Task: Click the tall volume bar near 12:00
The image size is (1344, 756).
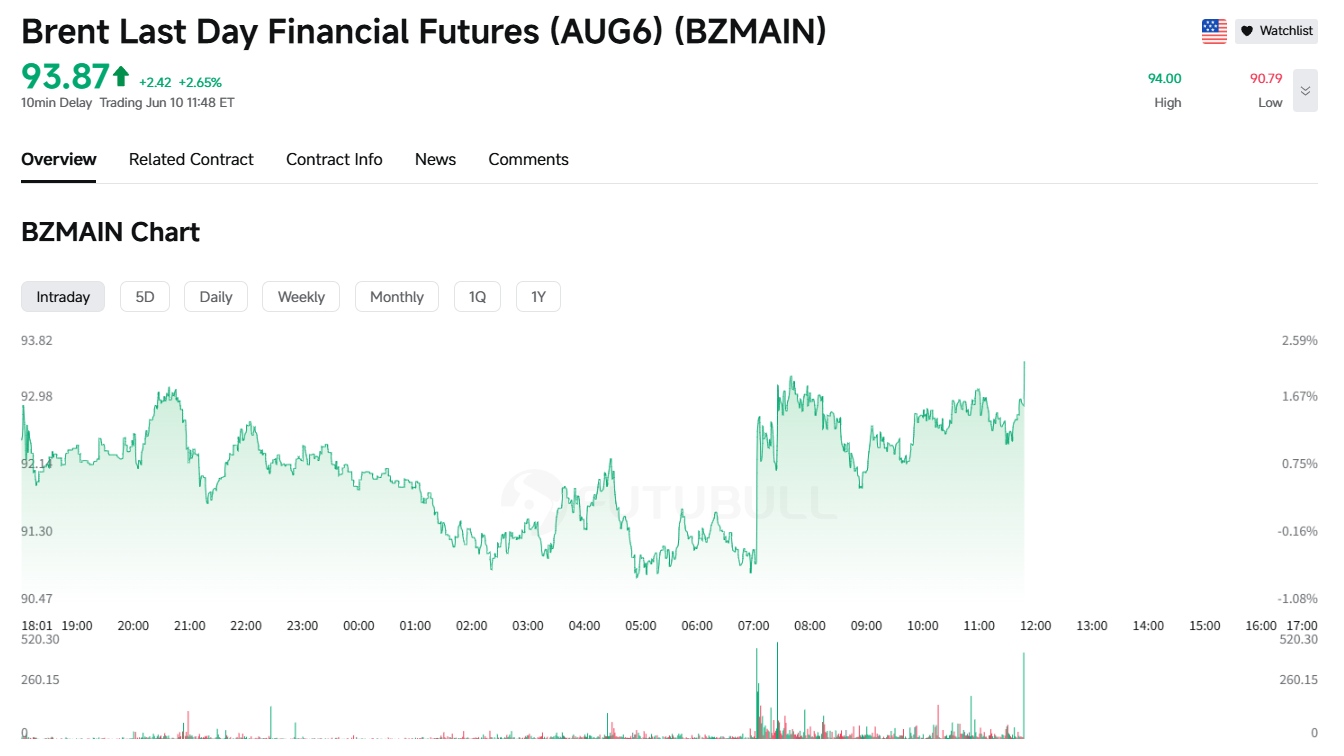Action: [1024, 696]
